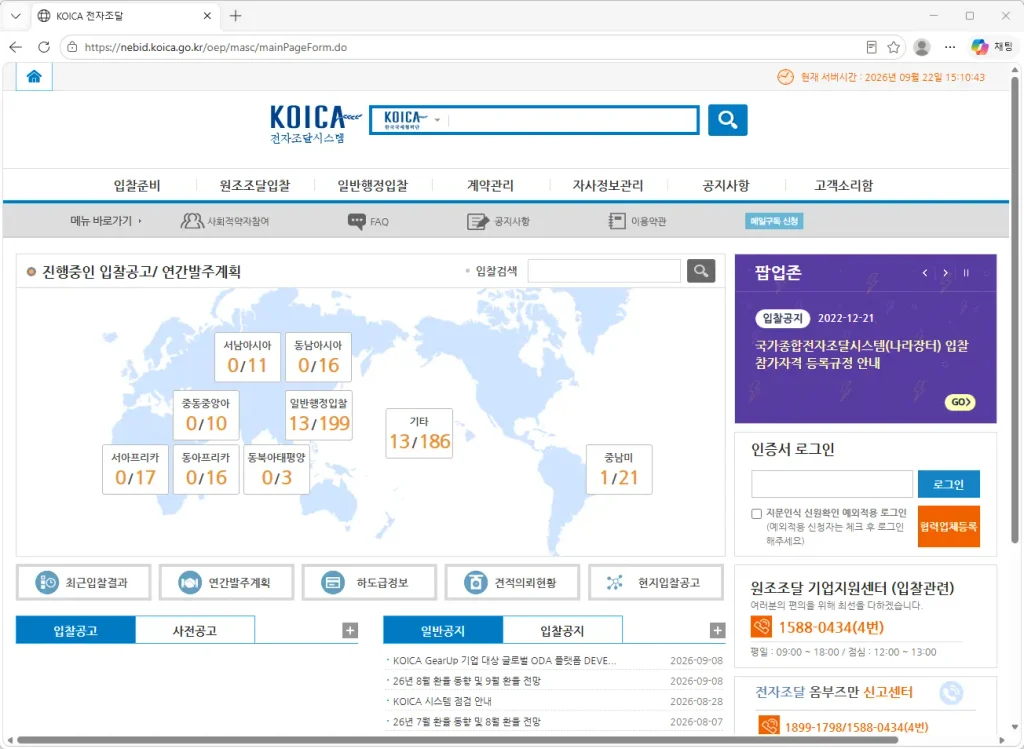The image size is (1024, 749).
Task: Open the new browser tab plus button
Action: (x=236, y=16)
